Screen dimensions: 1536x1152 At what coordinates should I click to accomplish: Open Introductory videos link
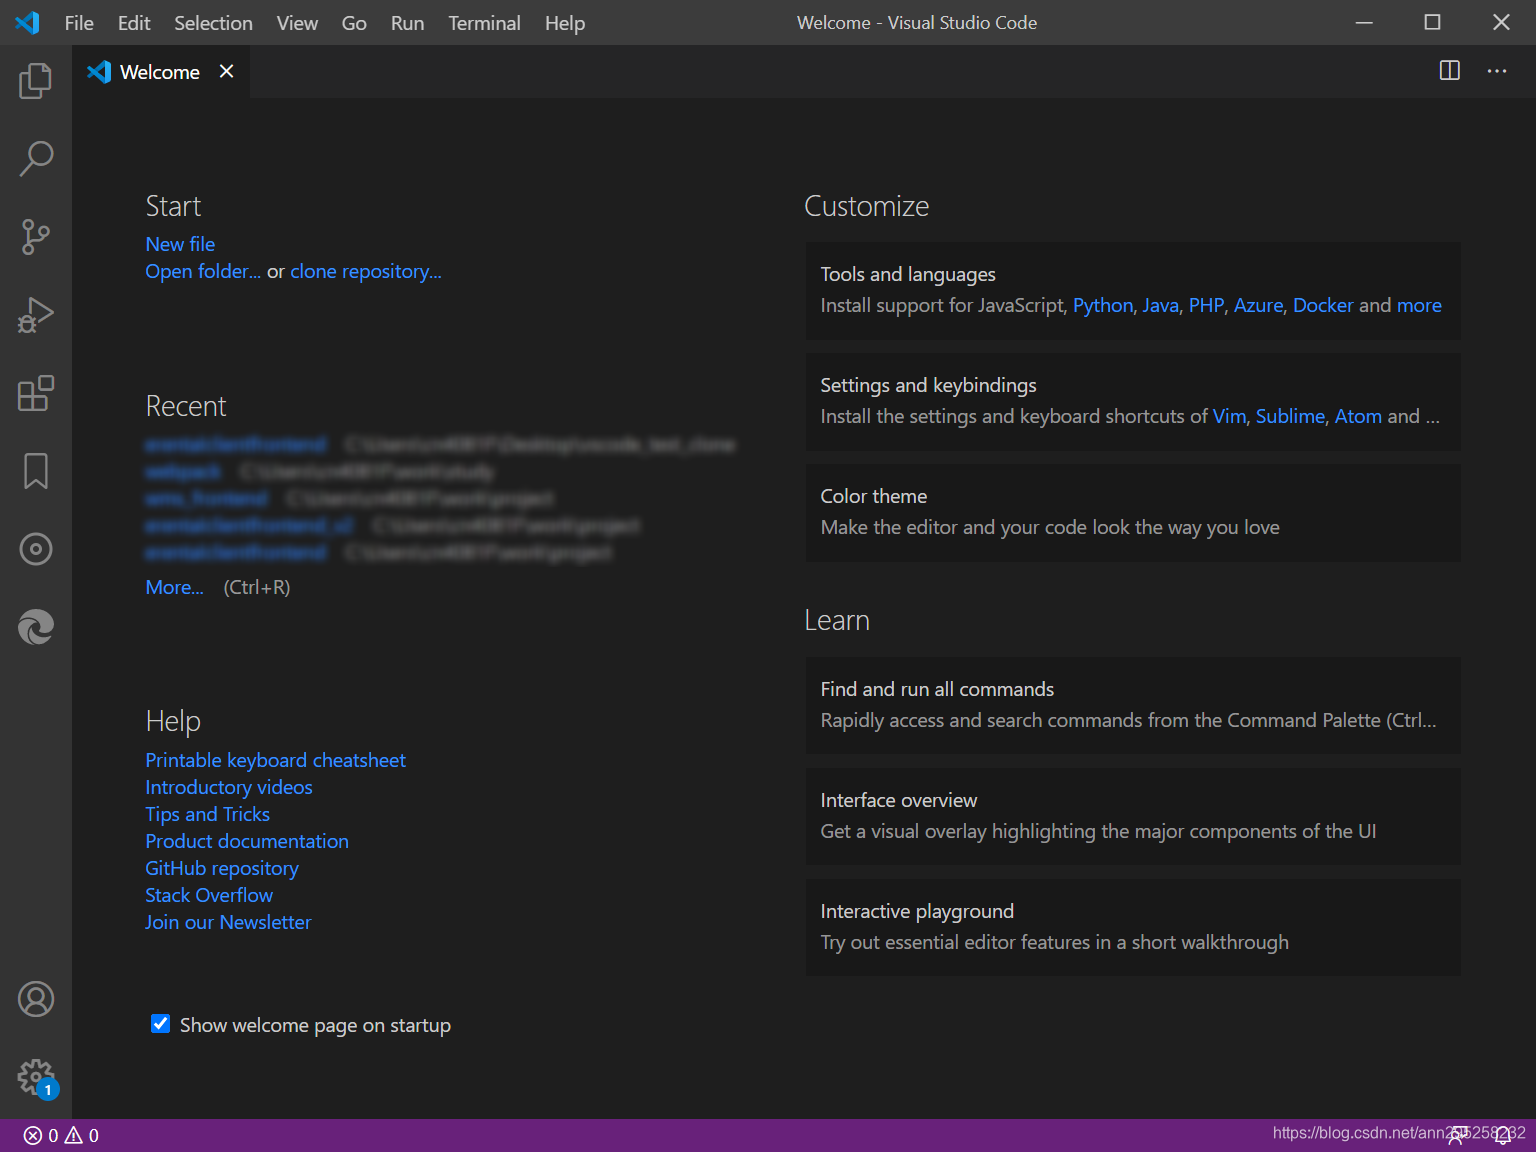229,787
